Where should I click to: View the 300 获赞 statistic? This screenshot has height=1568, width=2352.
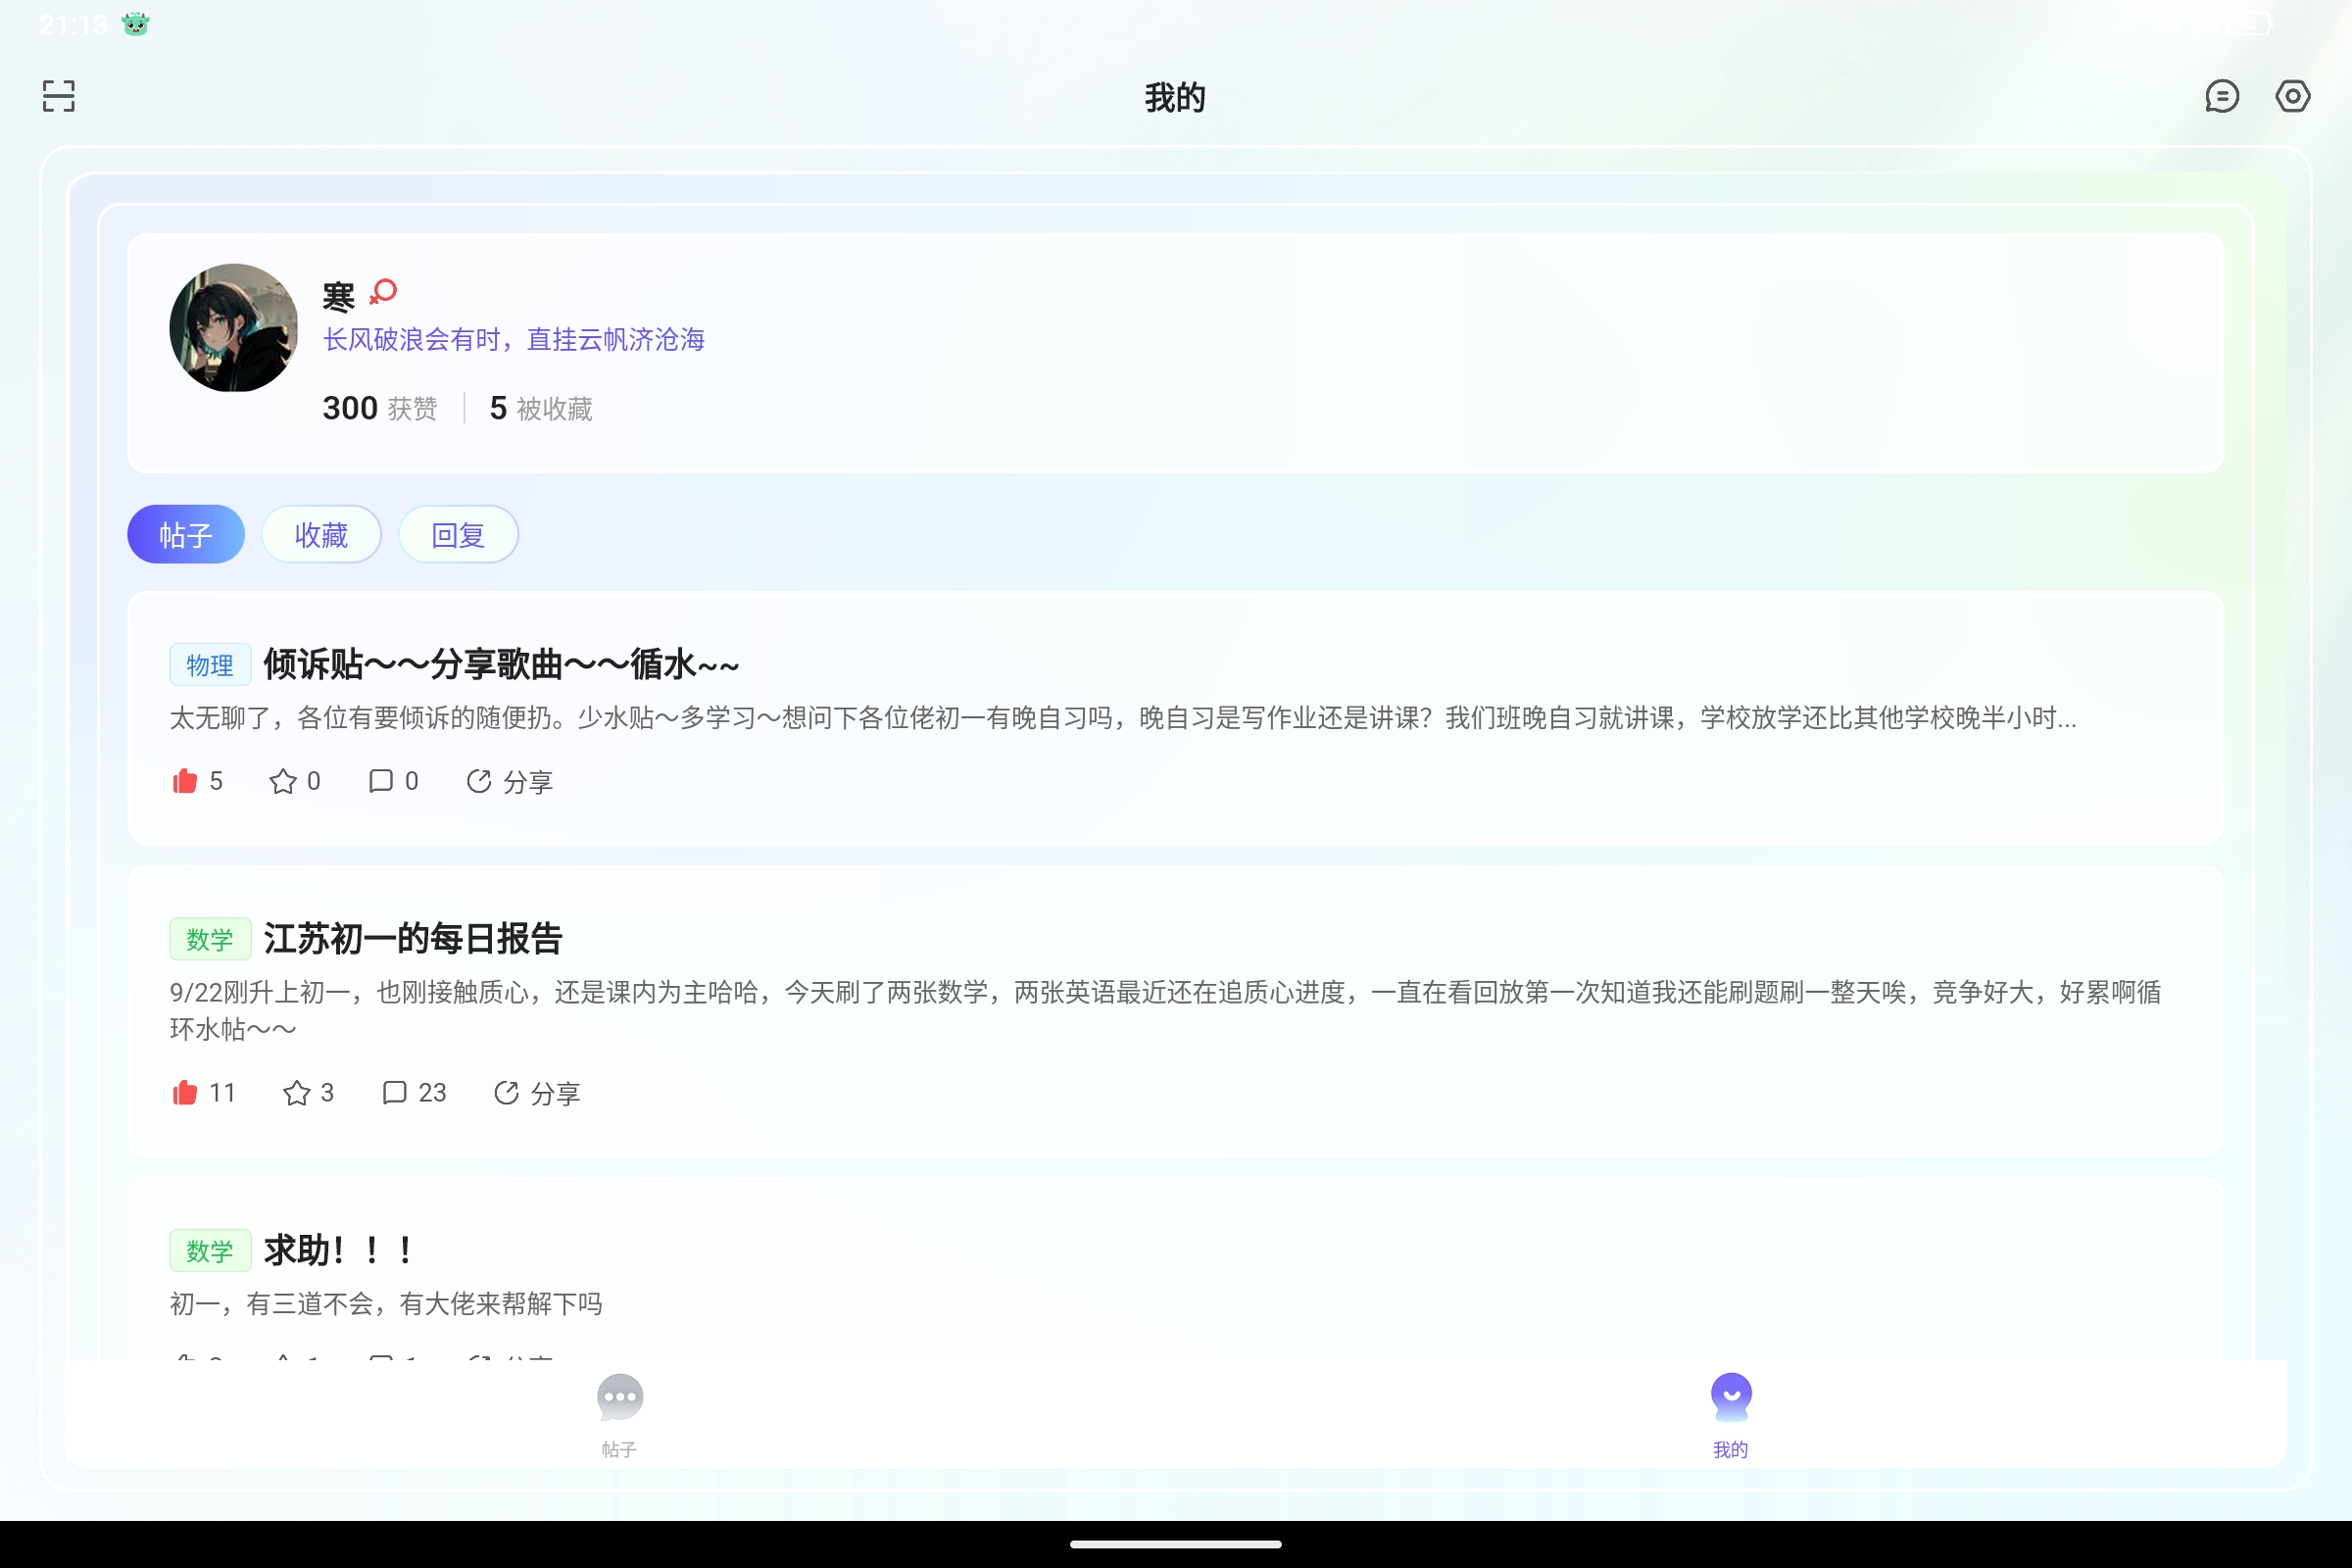(378, 408)
